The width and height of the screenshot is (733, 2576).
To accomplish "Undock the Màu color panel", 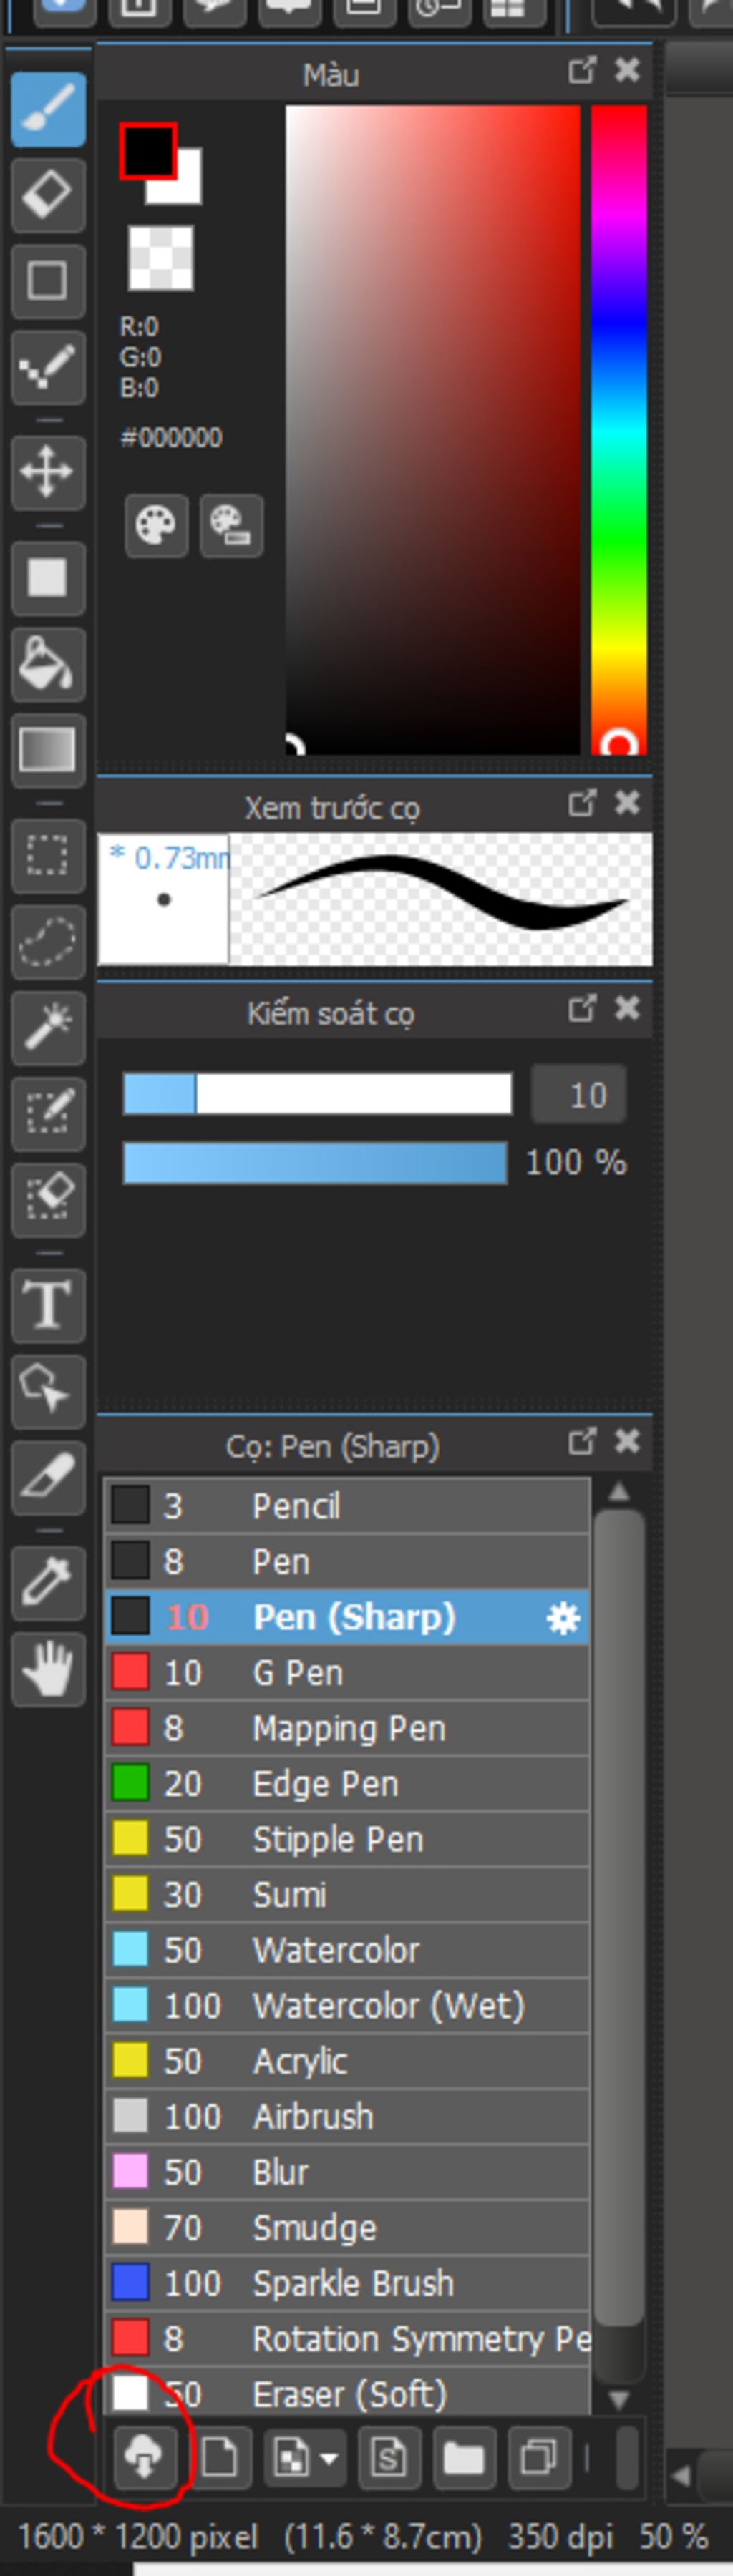I will point(582,70).
